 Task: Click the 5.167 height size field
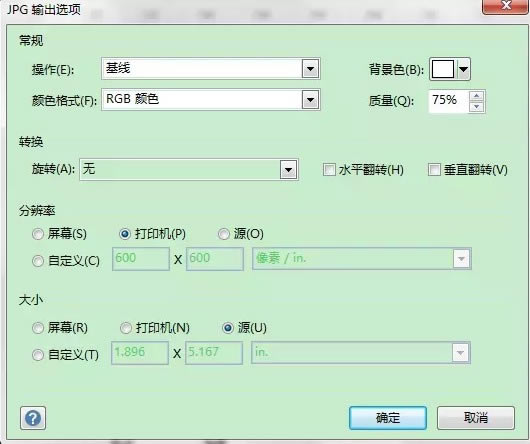pyautogui.click(x=214, y=353)
